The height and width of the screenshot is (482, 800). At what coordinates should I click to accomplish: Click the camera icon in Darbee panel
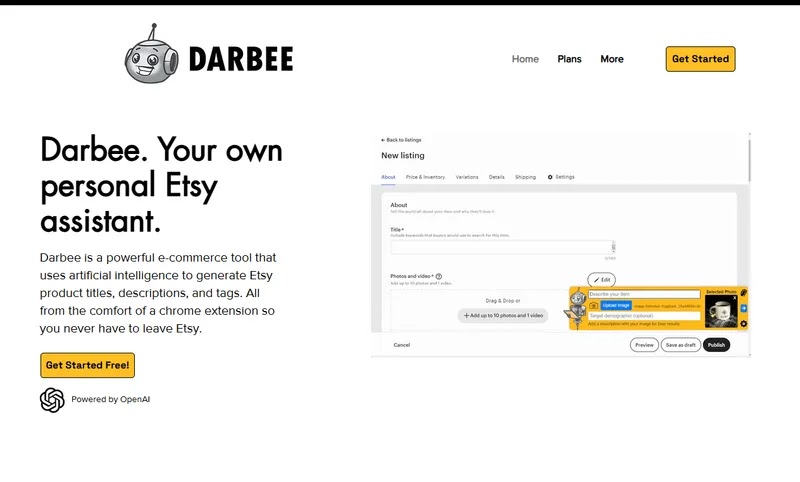click(x=593, y=306)
